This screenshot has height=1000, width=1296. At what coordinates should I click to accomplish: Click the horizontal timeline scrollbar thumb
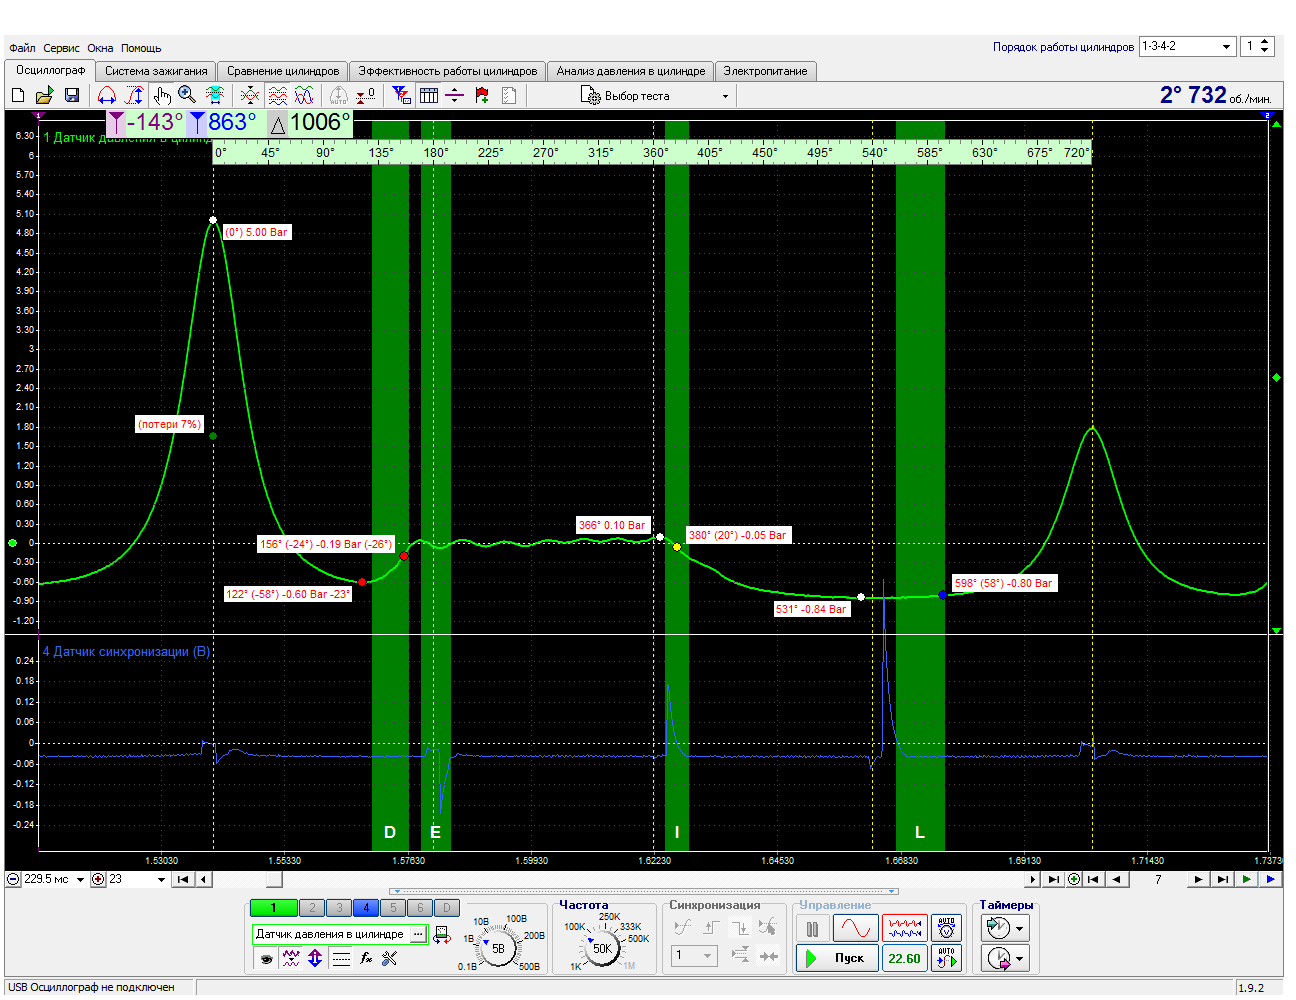274,880
